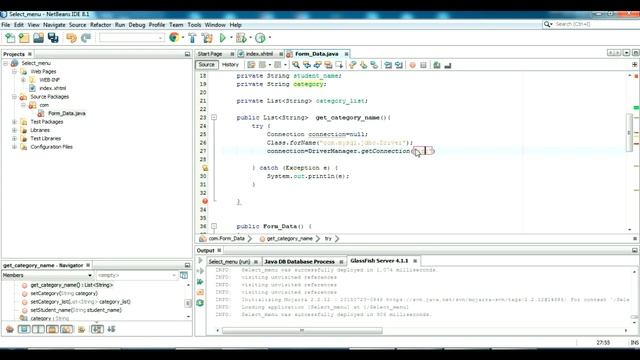Select the Test Libraries tree node
640x360 pixels.
coord(45,138)
